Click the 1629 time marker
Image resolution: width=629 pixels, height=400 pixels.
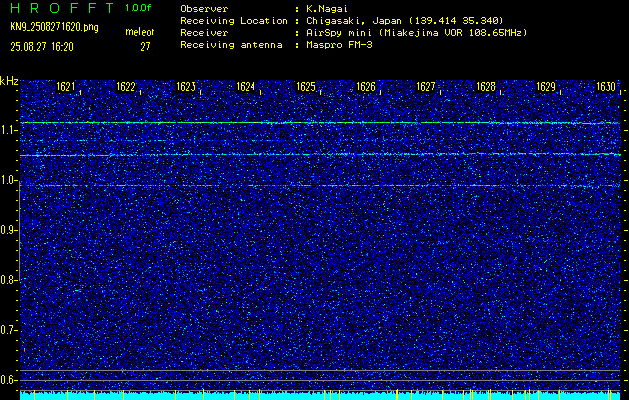546,86
